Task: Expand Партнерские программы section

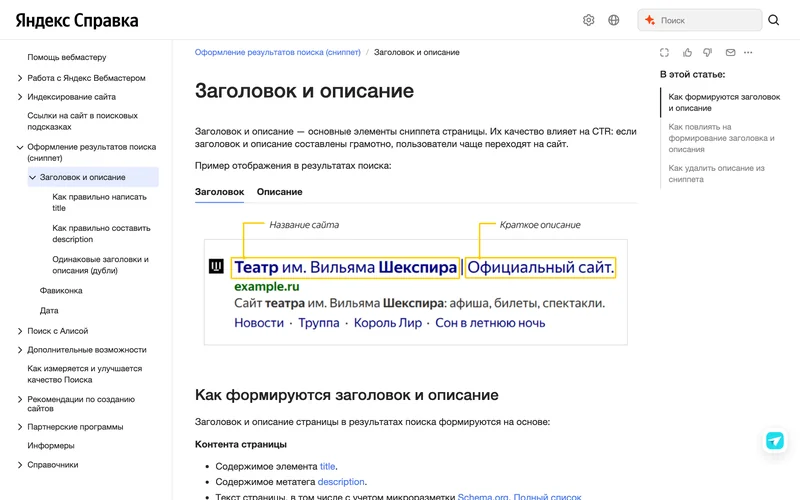Action: tap(19, 427)
